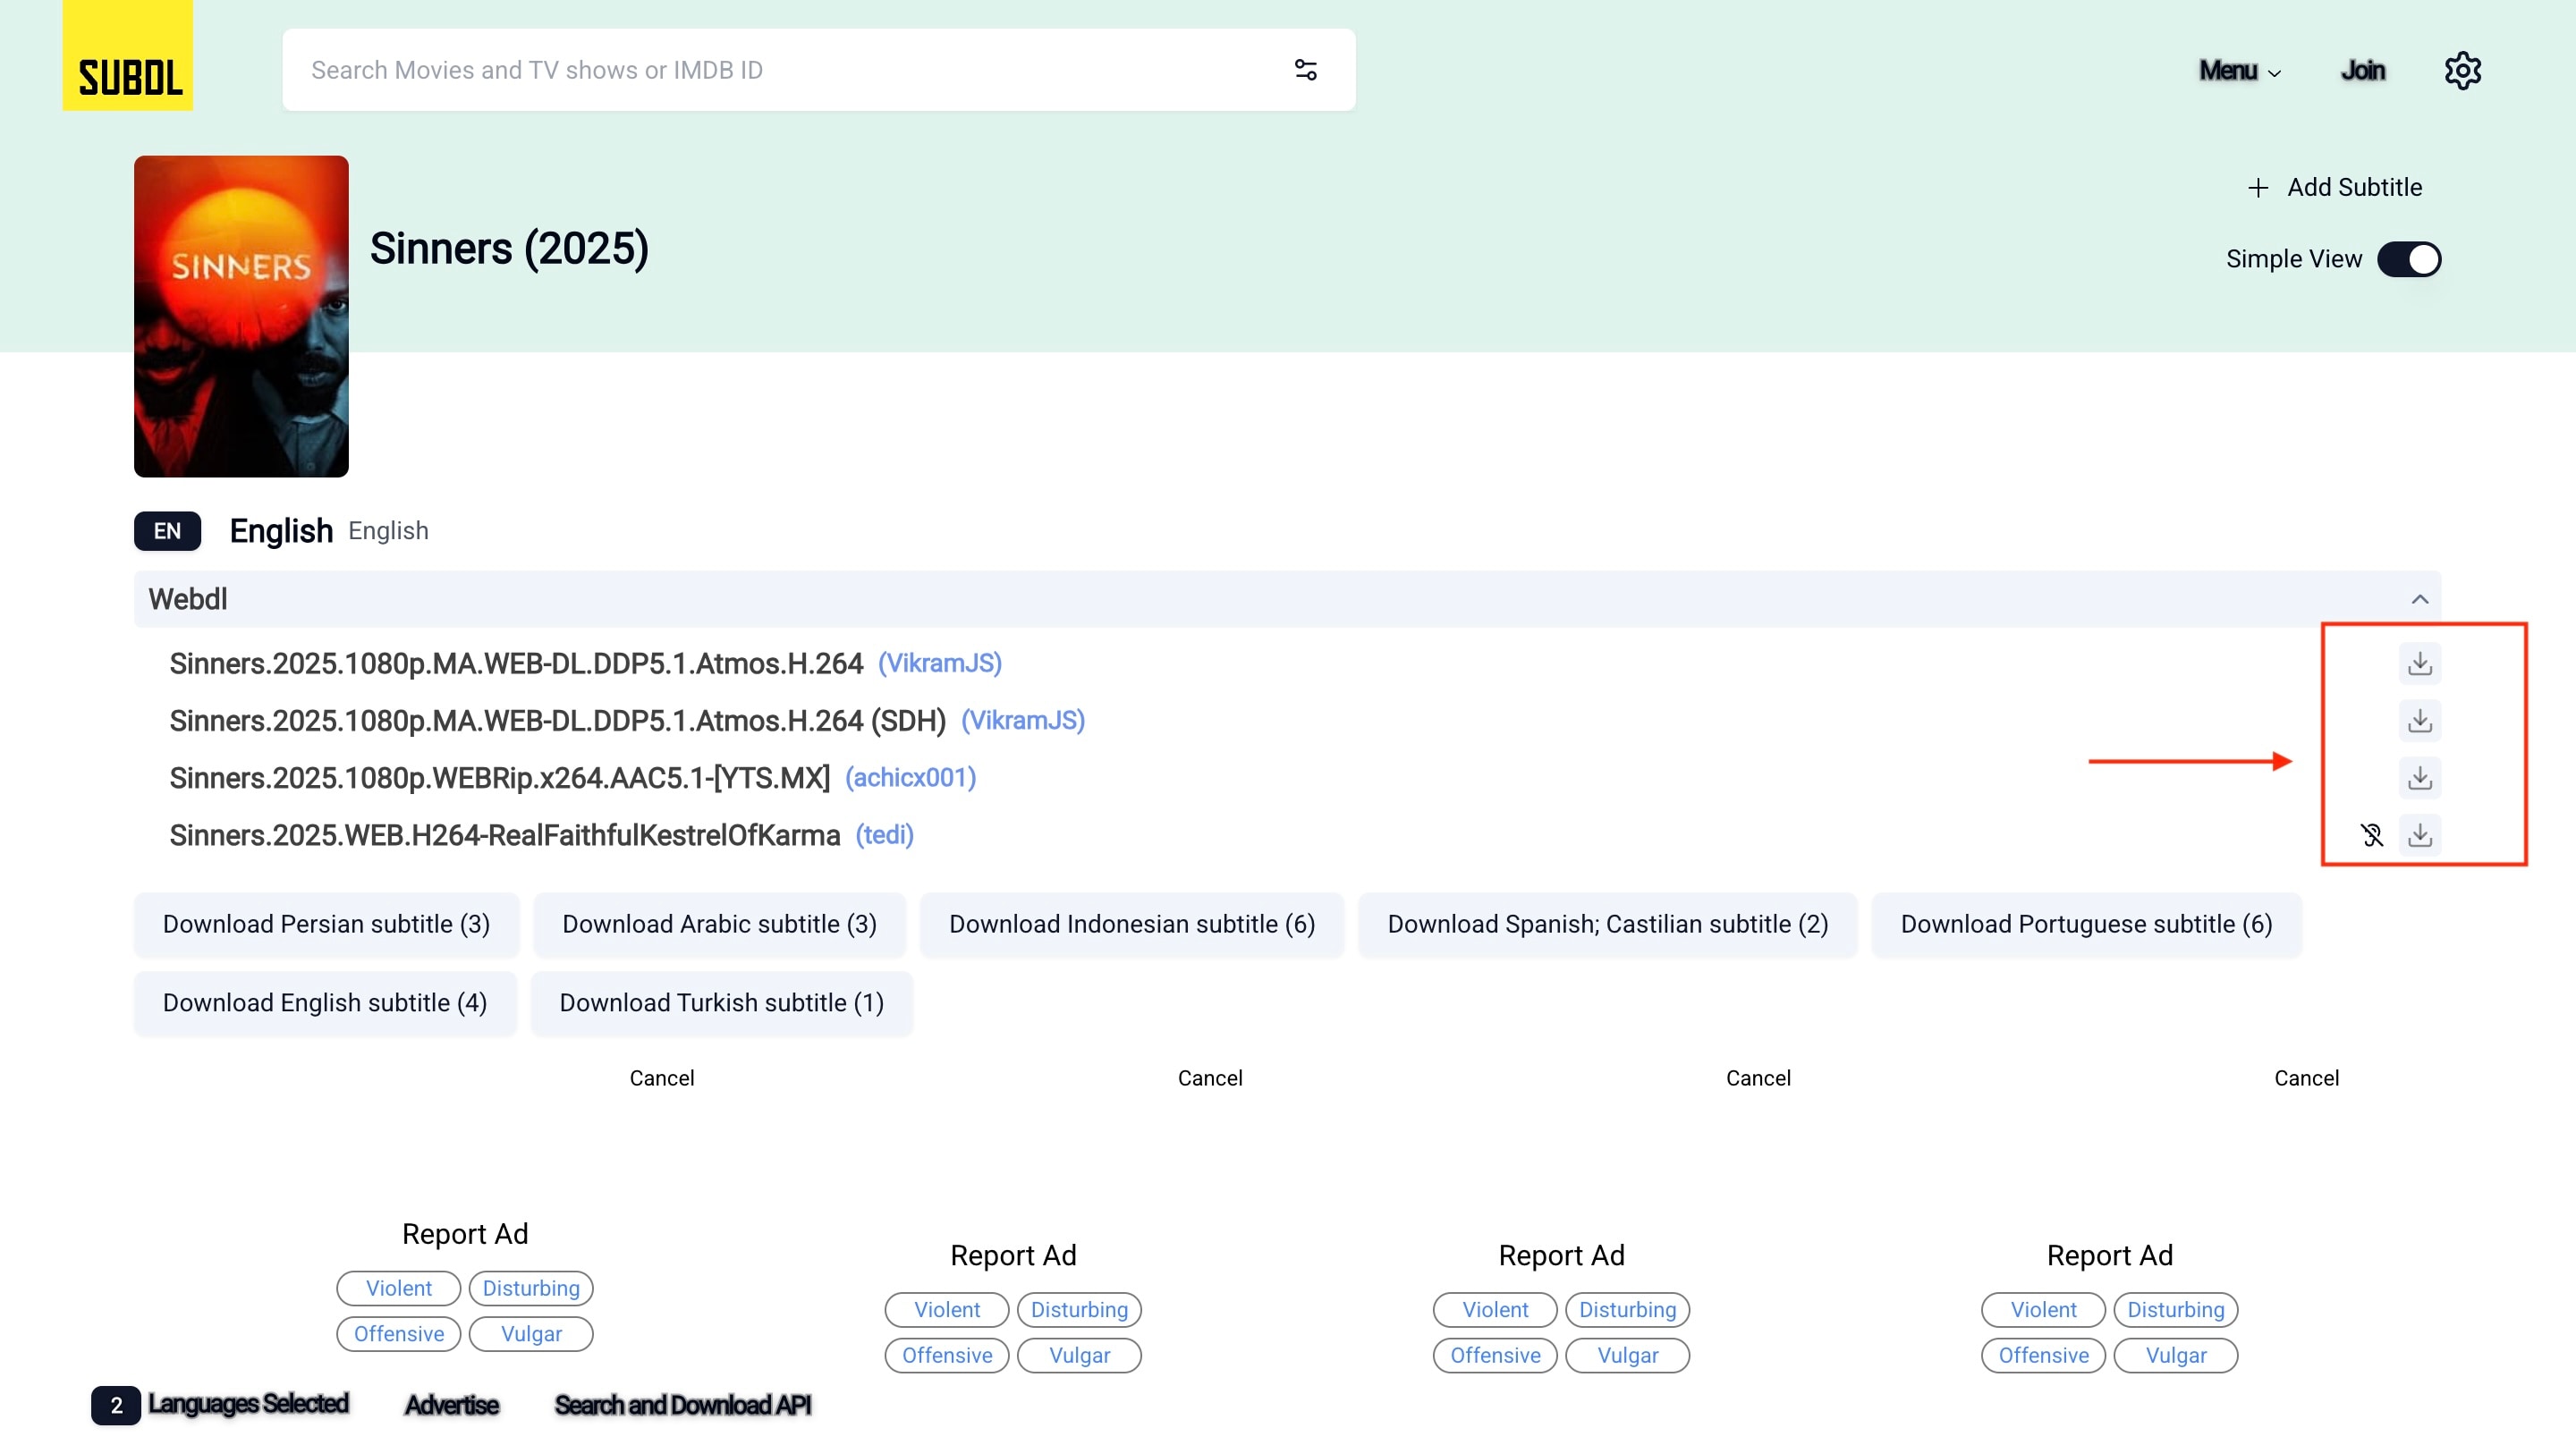
Task: Download the YTS.MX WEBRip subtitle
Action: click(2420, 777)
